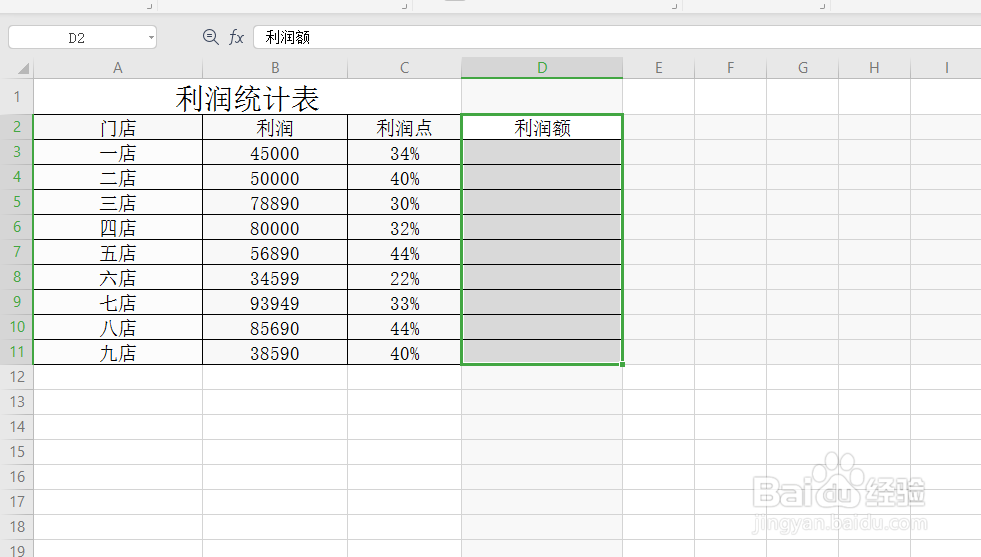Viewport: 981px width, 557px height.
Task: Click the cell with value 93949
Action: (275, 303)
